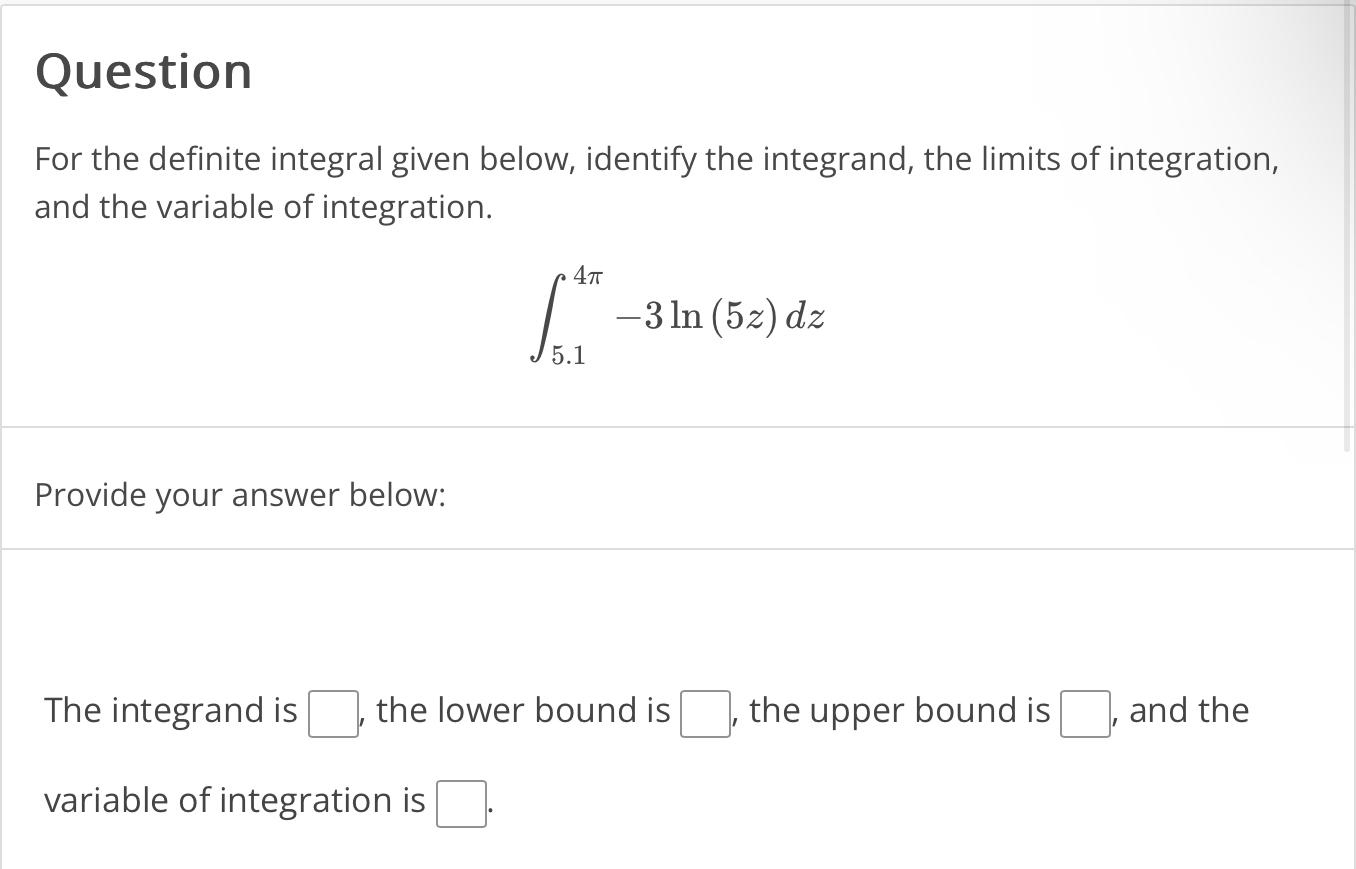Screen dimensions: 1356x869
Task: Select the variable of integration answer box
Action: (x=460, y=802)
